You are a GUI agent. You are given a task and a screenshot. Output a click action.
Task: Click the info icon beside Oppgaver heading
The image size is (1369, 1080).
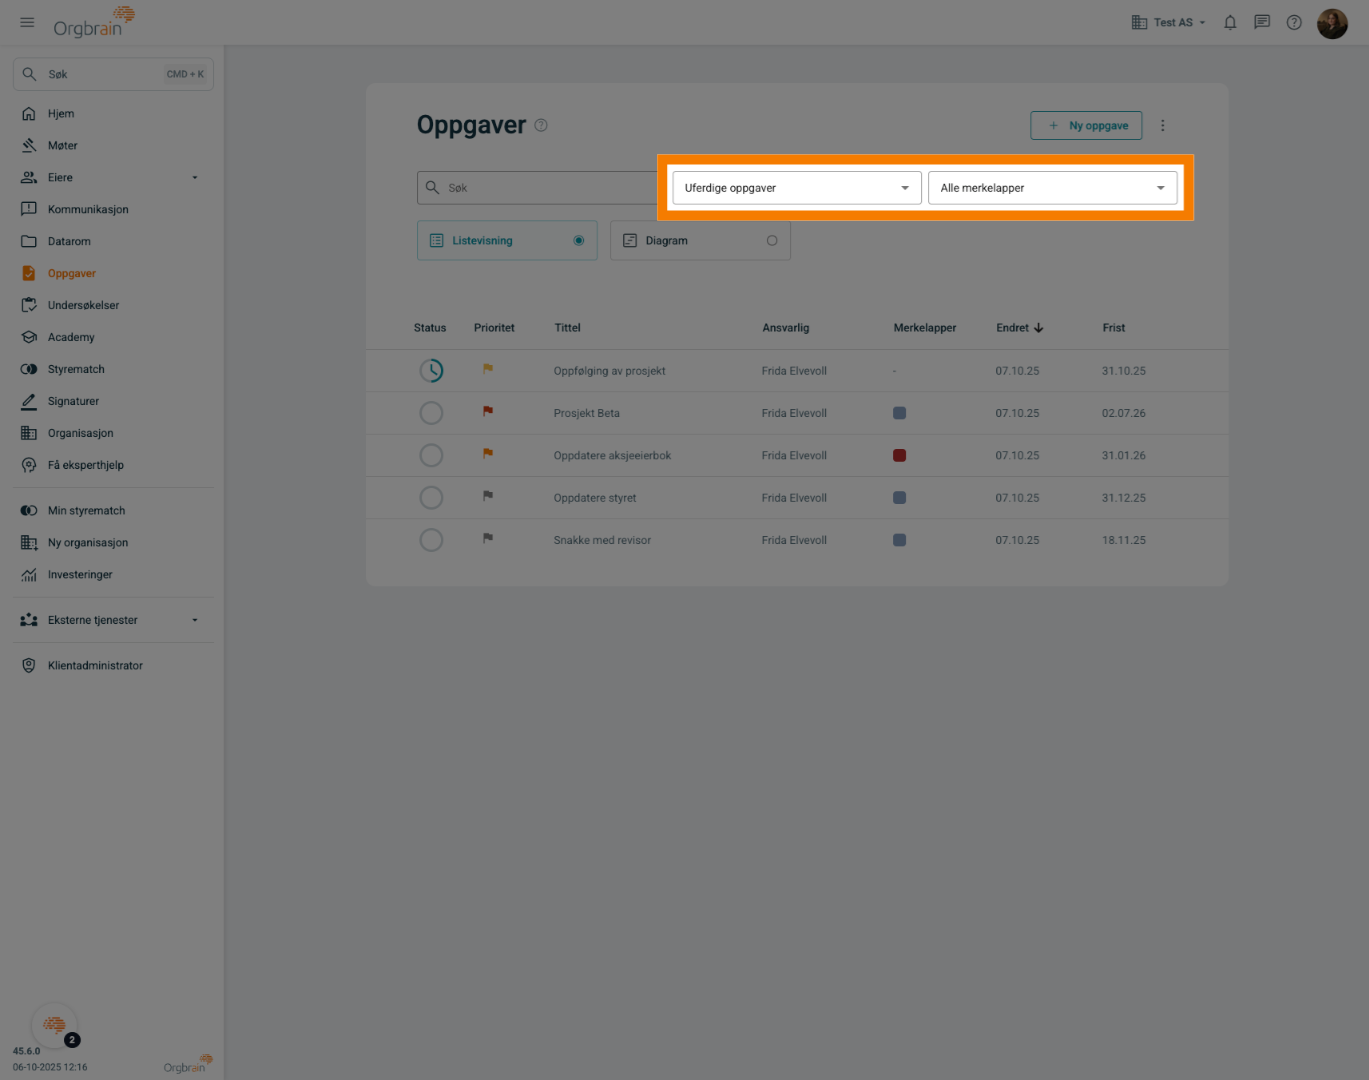[x=541, y=126]
